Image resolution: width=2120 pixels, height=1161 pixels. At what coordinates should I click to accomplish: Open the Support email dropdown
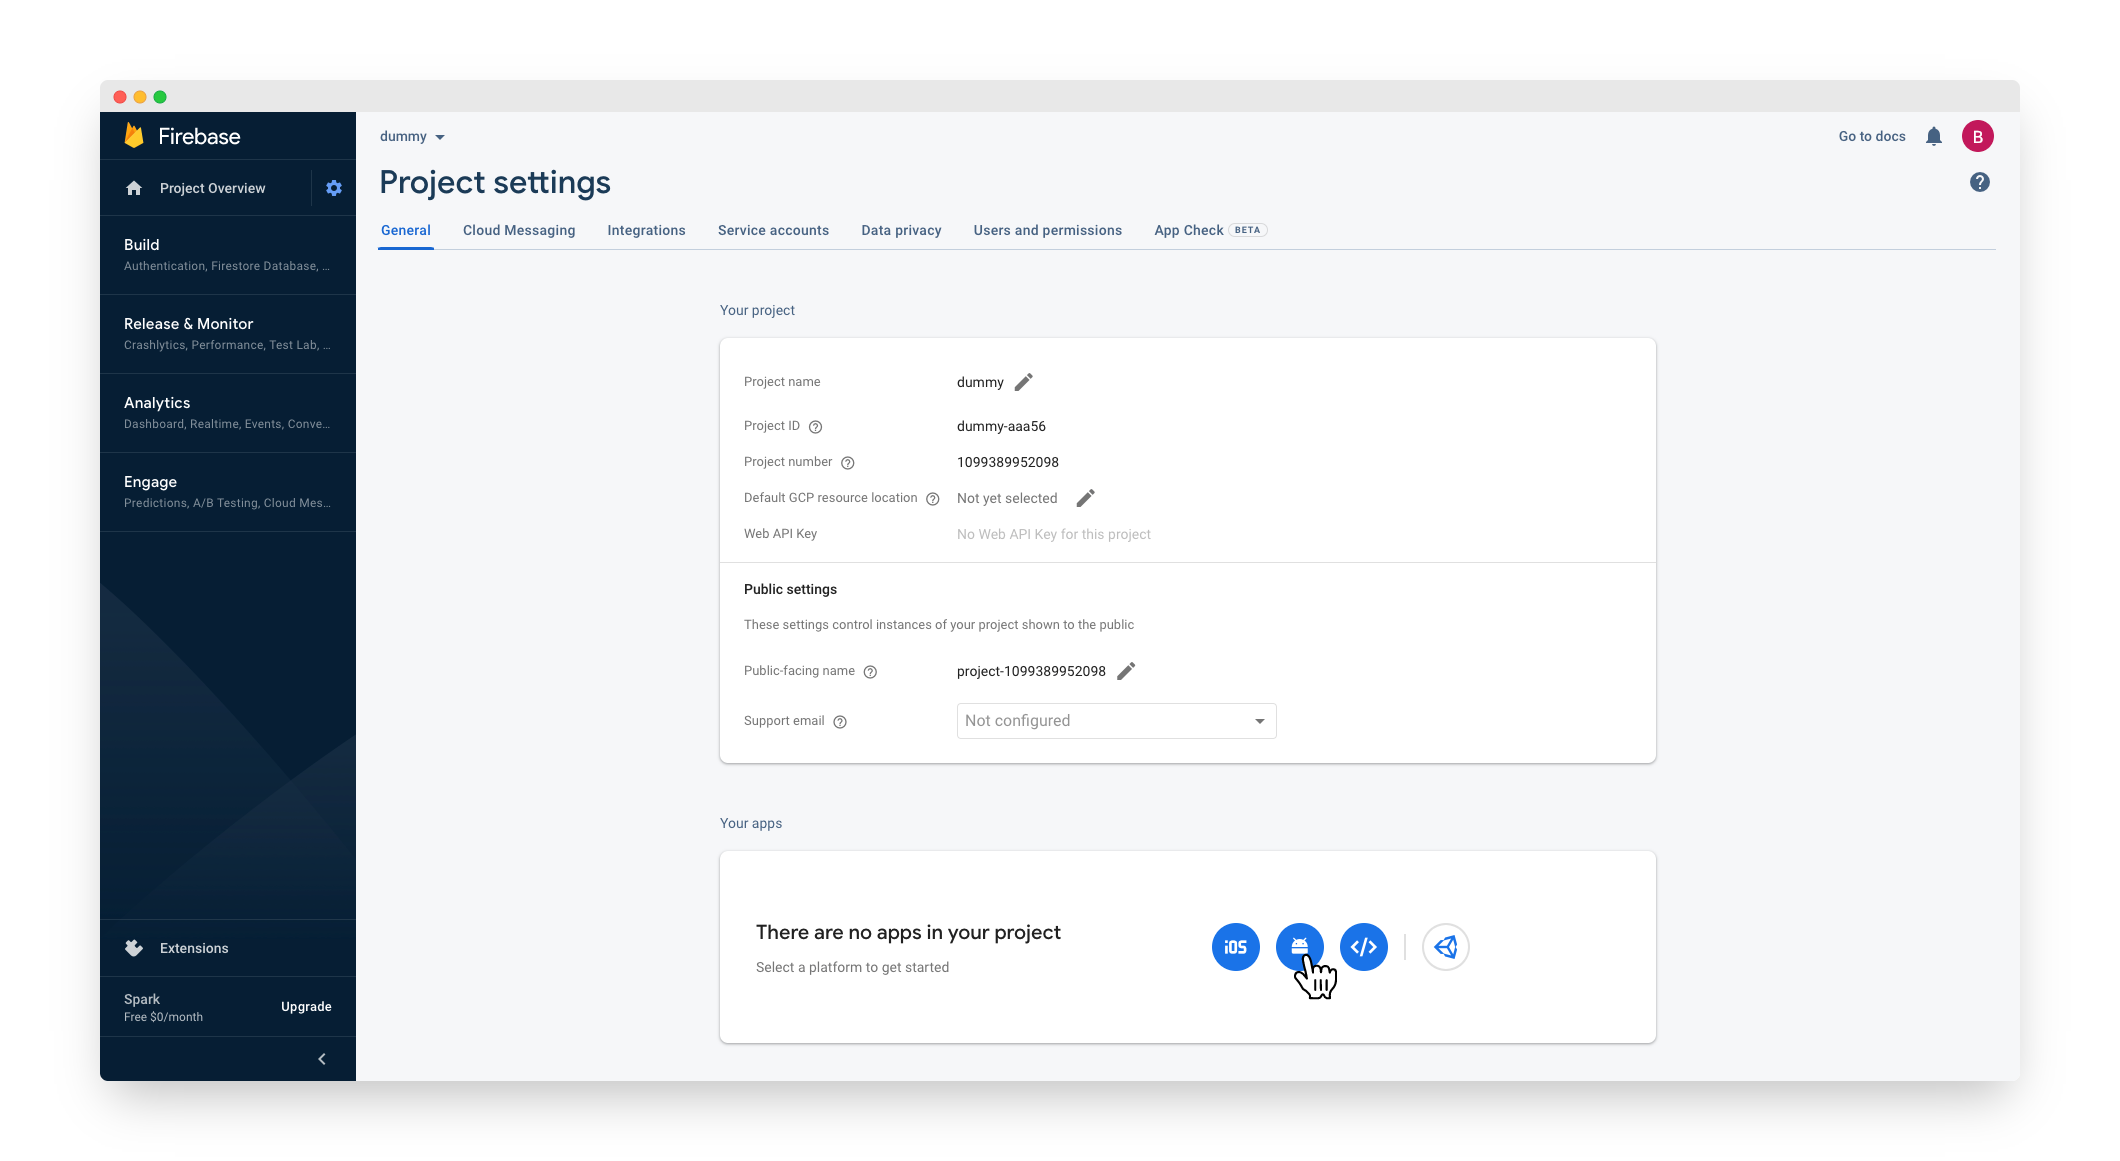1115,721
